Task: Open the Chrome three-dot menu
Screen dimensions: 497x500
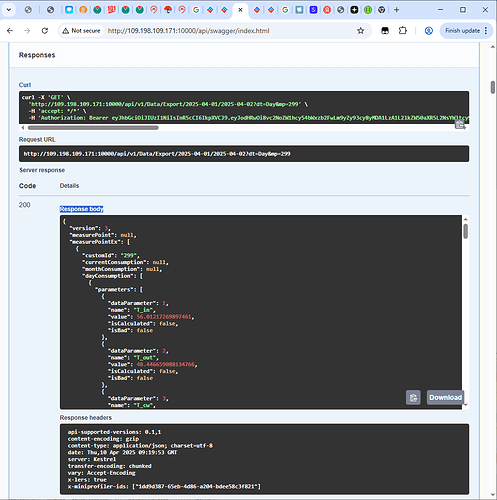Action: (x=486, y=31)
